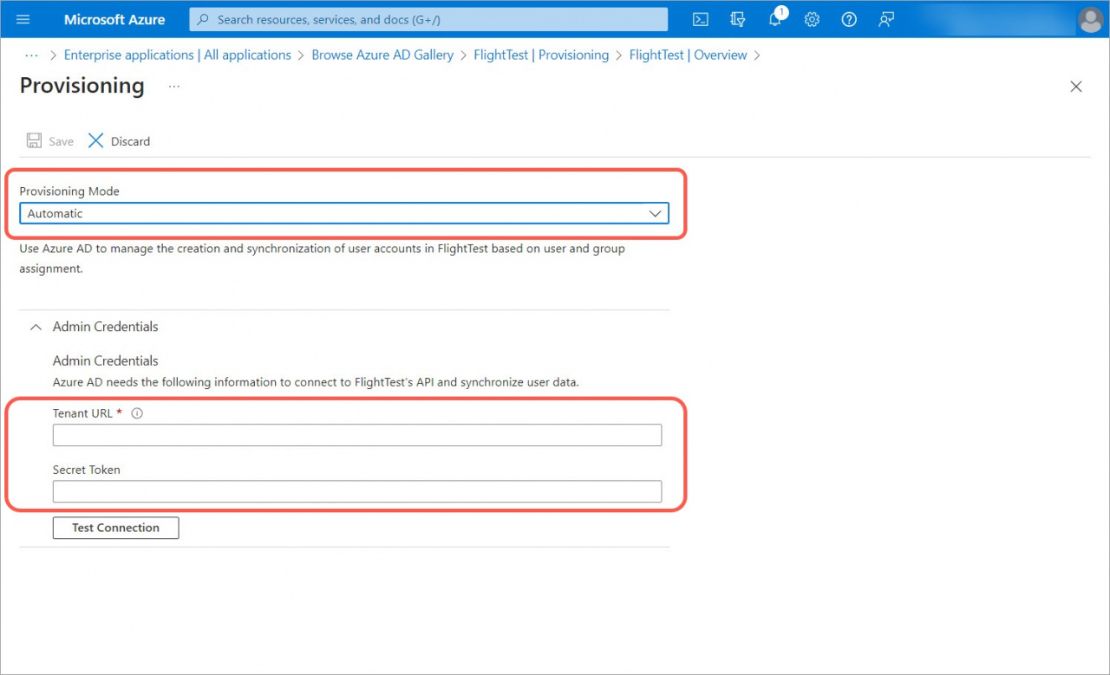Click the Save toolbar button
This screenshot has width=1110, height=675.
pyautogui.click(x=50, y=141)
